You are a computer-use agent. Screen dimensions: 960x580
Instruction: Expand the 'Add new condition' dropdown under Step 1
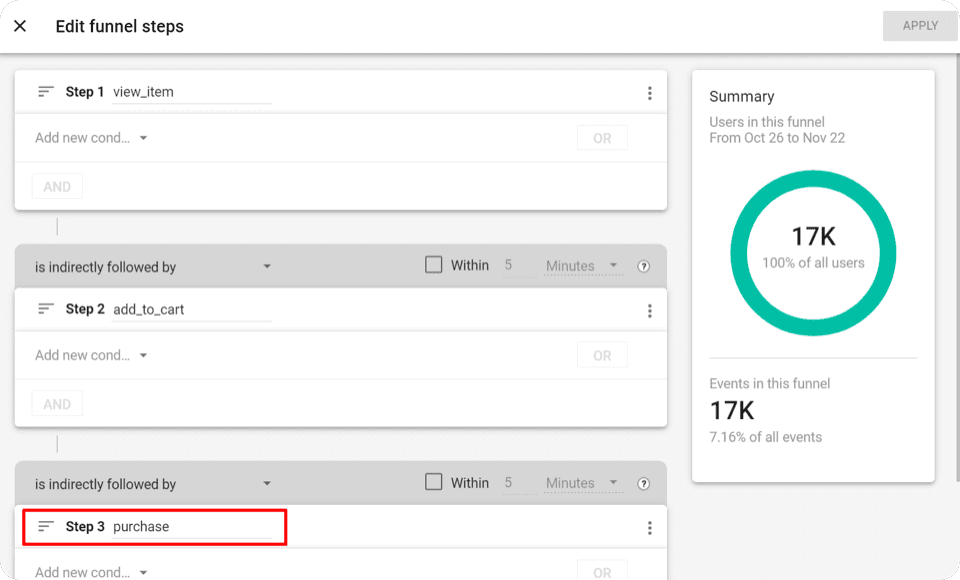pyautogui.click(x=90, y=138)
